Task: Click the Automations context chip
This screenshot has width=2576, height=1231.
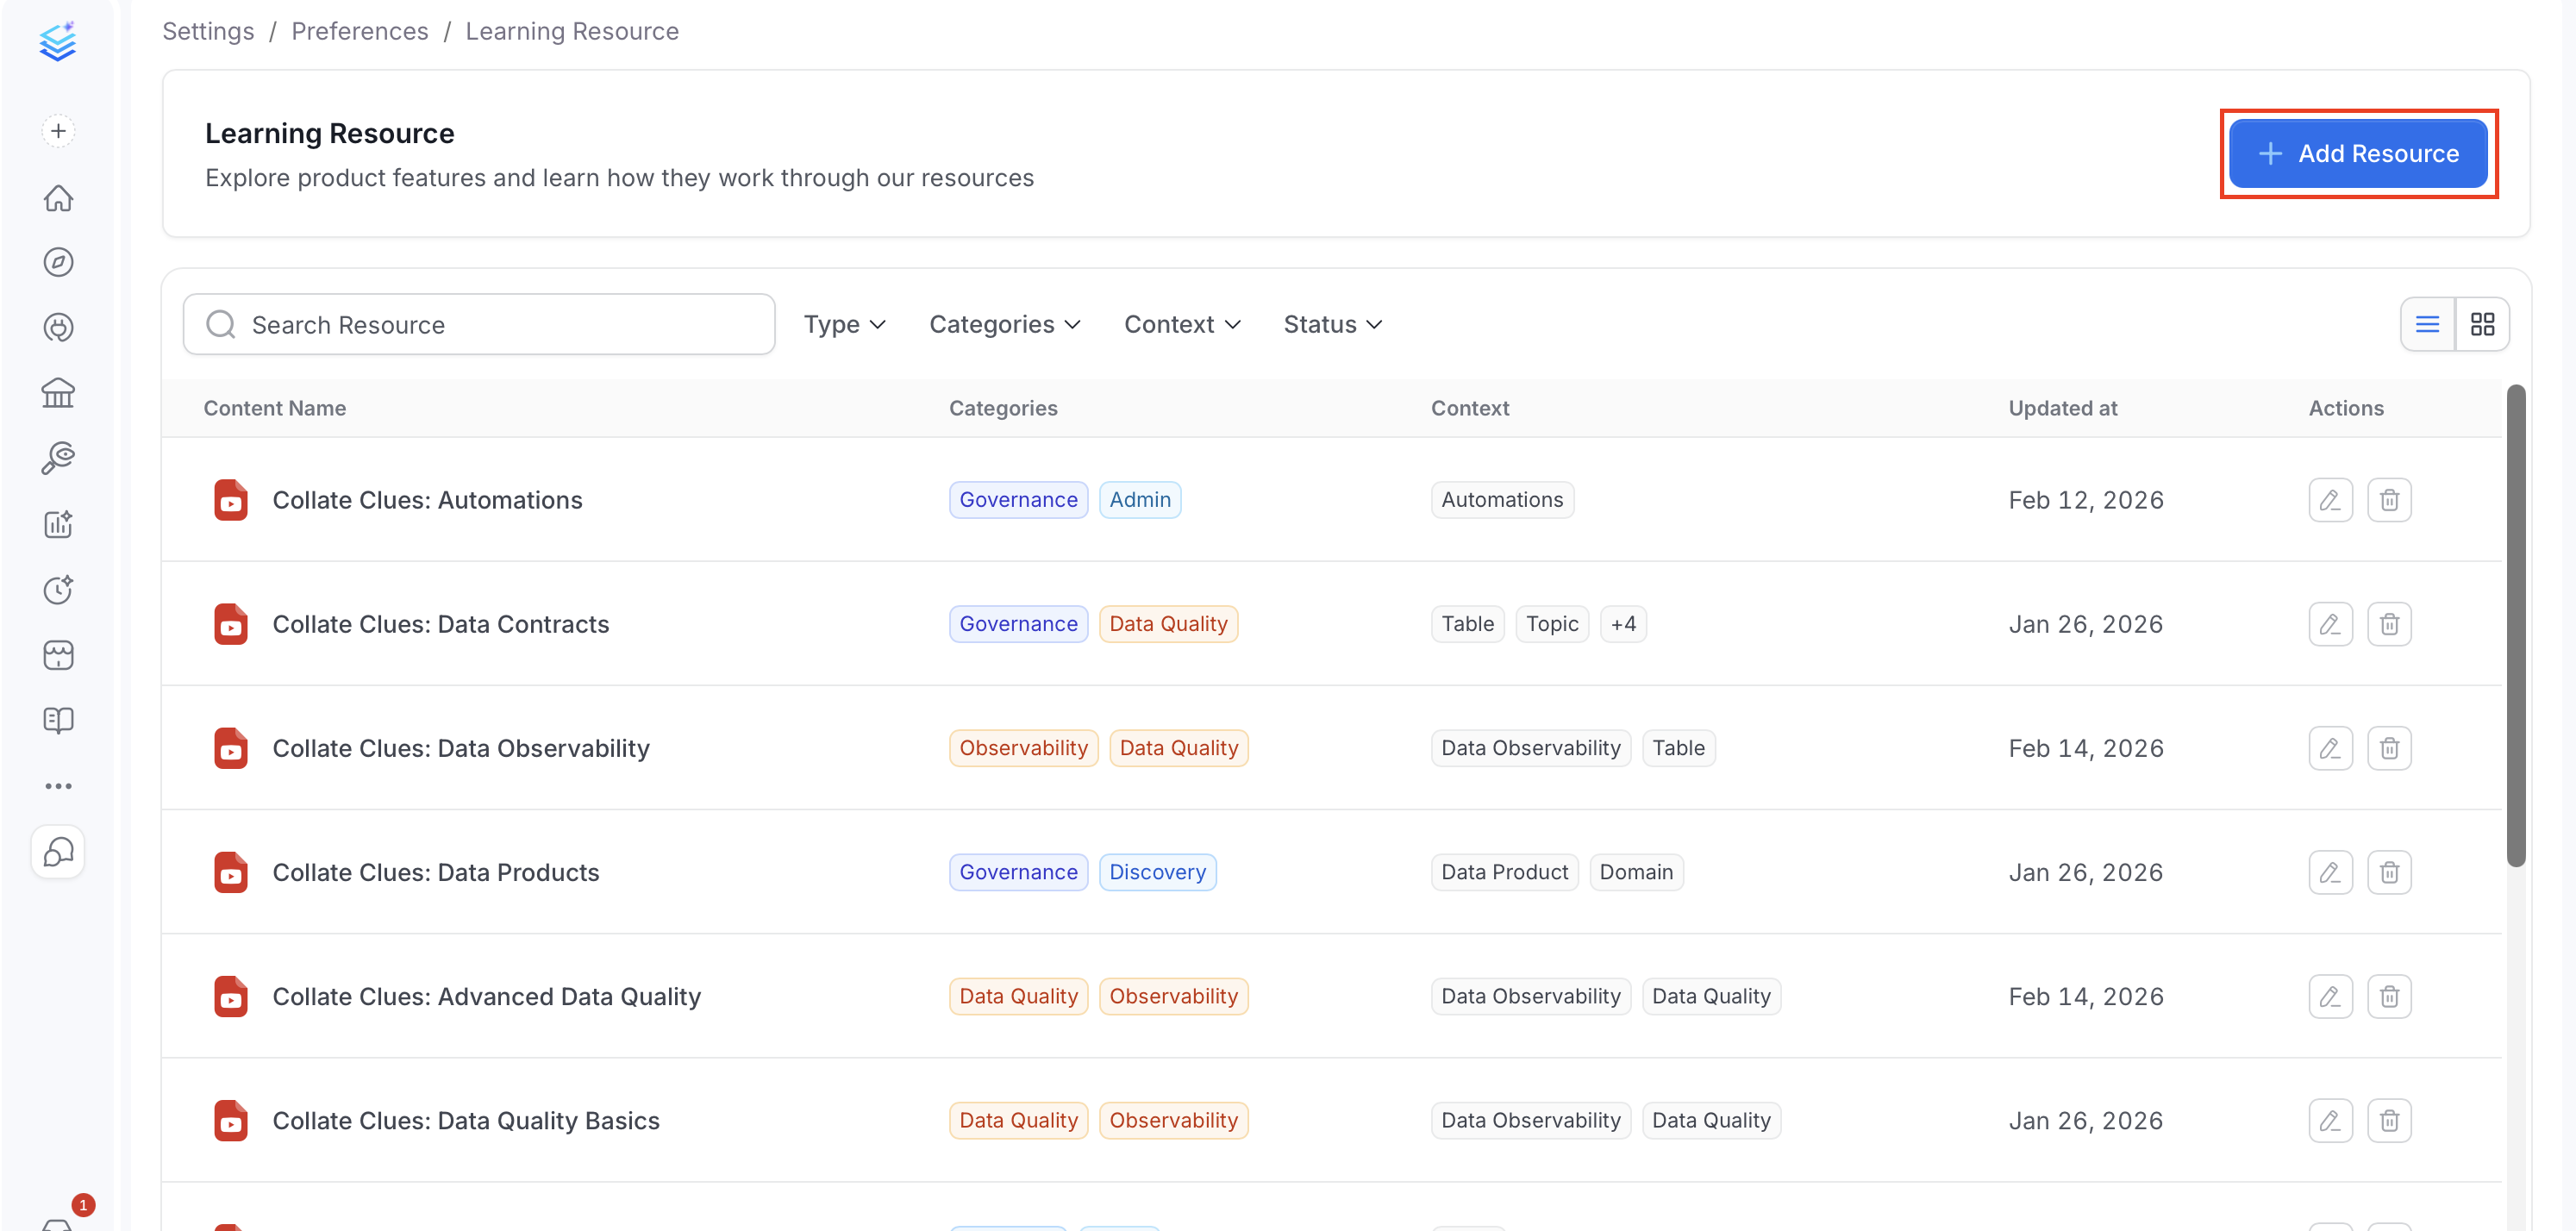Action: (1502, 500)
